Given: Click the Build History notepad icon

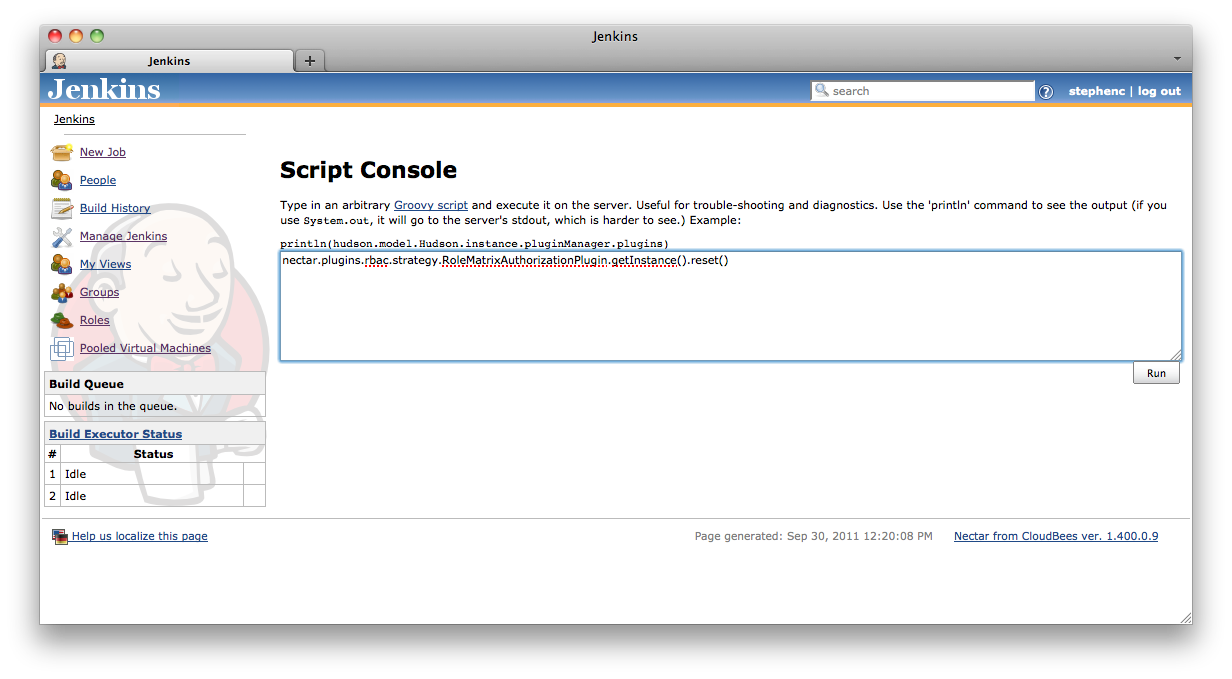Looking at the screenshot, I should tap(62, 208).
